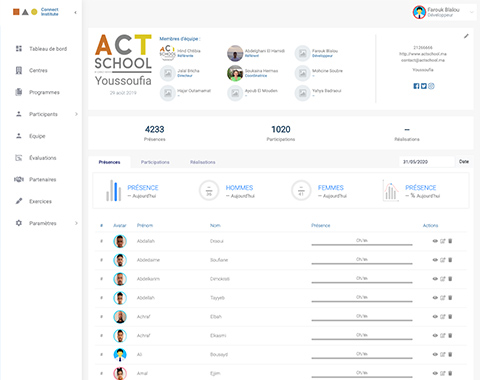This screenshot has height=380, width=480.
Task: Expand the Paramètres submenu chevron
Action: coord(76,223)
